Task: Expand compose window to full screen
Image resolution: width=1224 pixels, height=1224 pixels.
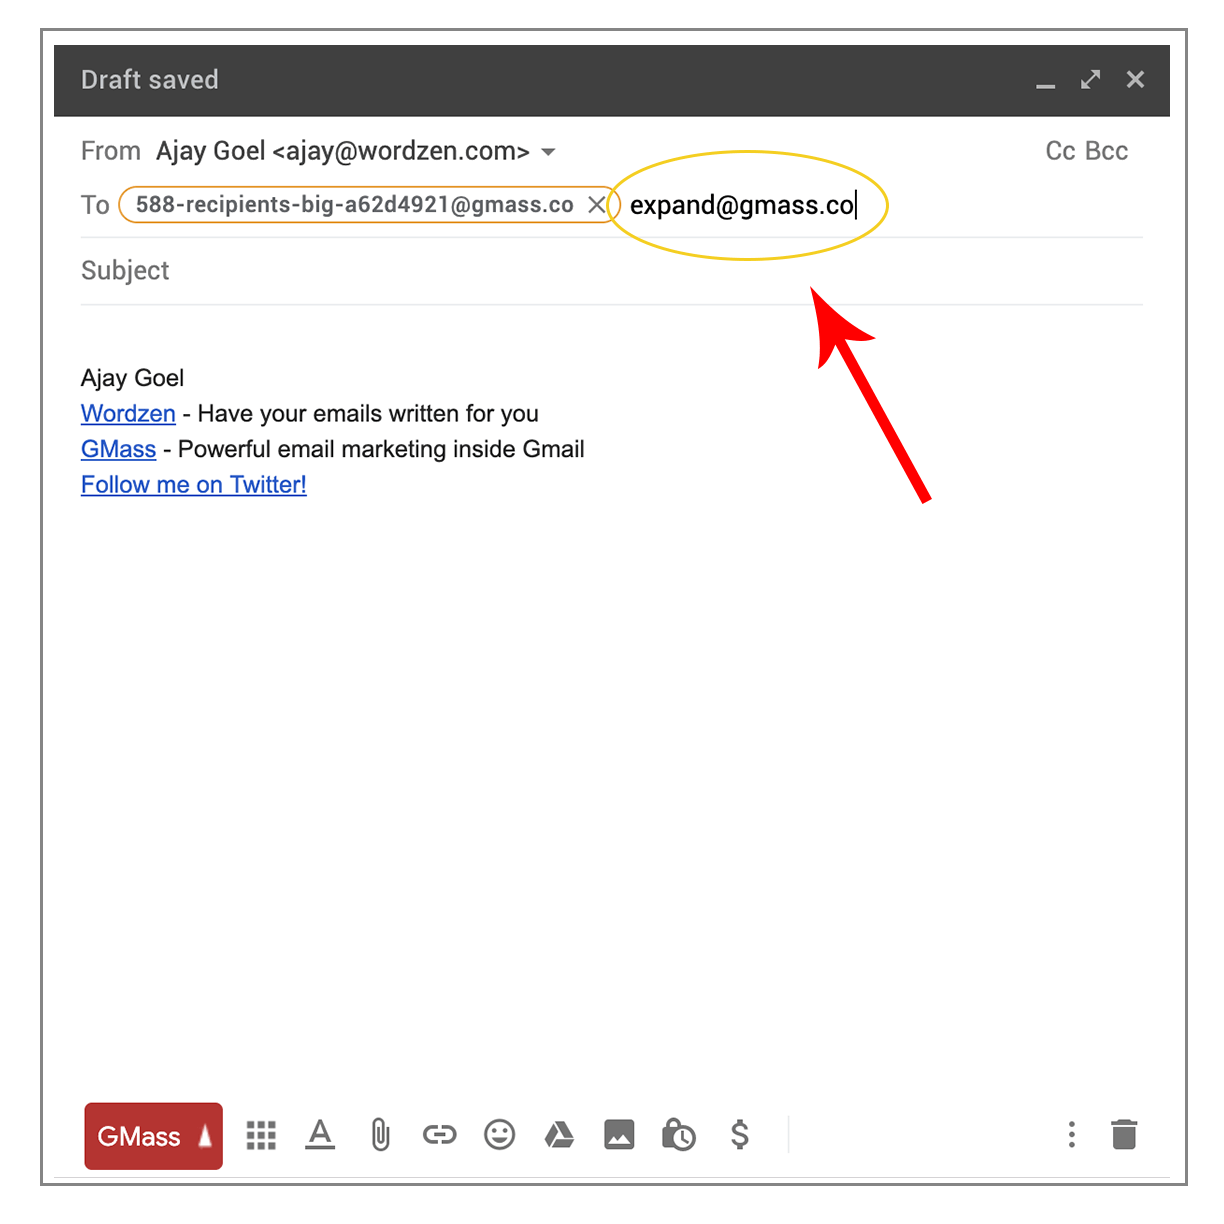Action: click(1091, 79)
